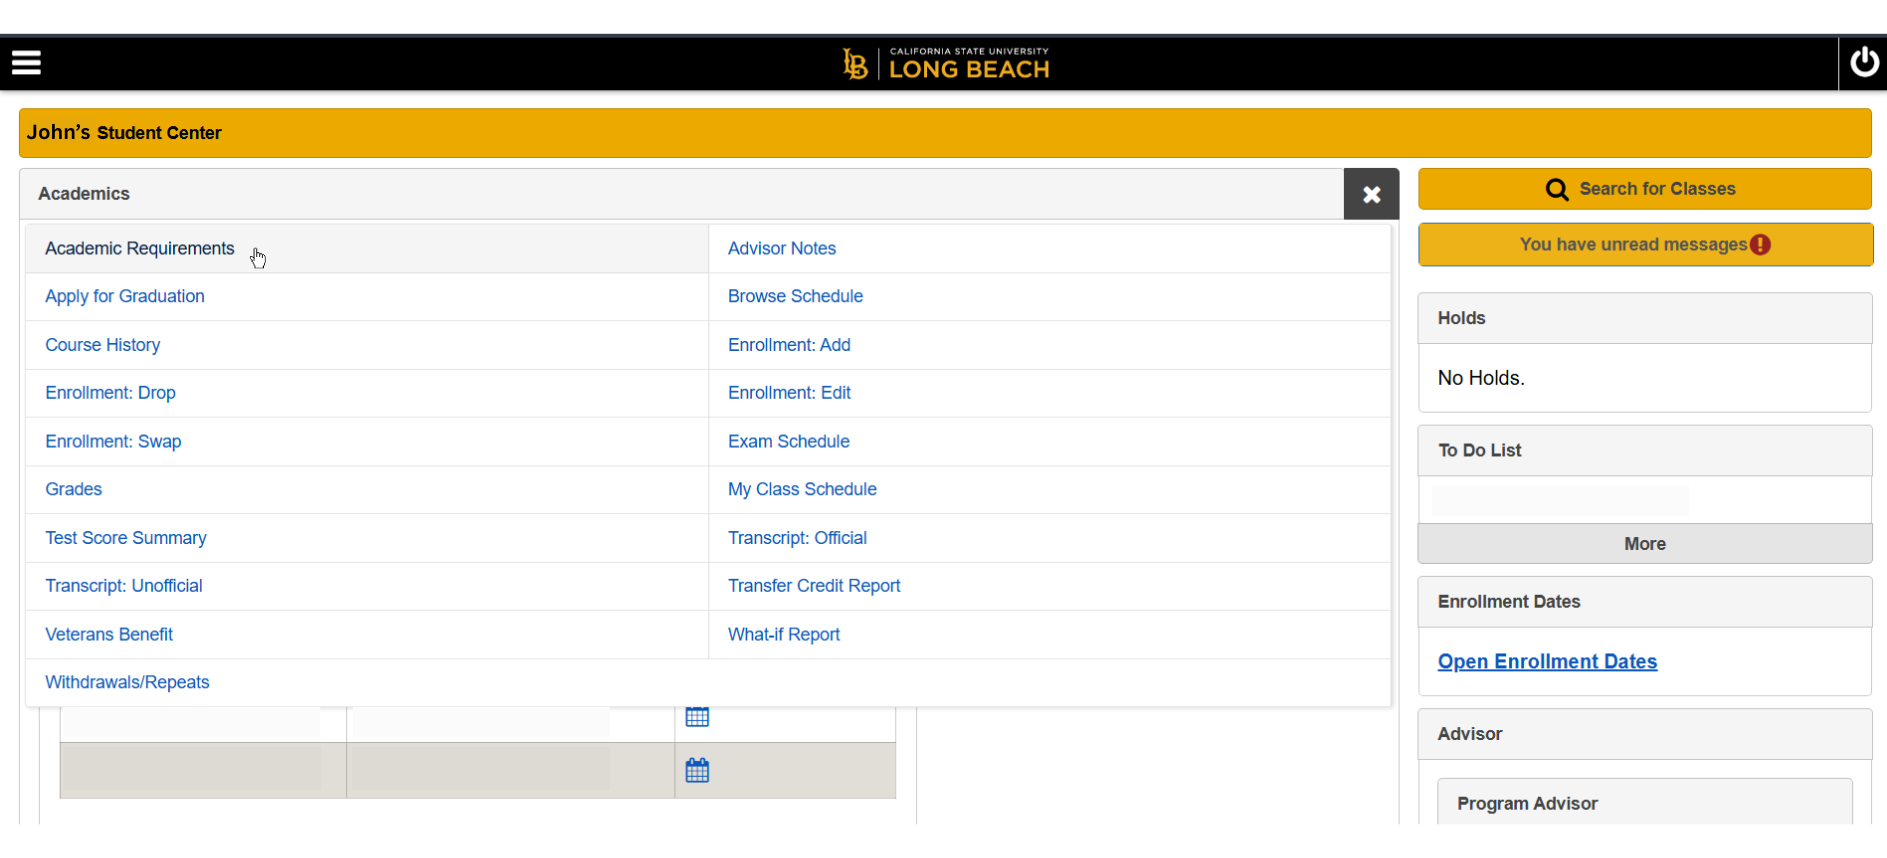This screenshot has width=1887, height=858.
Task: Click the power sign-out icon
Action: click(x=1863, y=63)
